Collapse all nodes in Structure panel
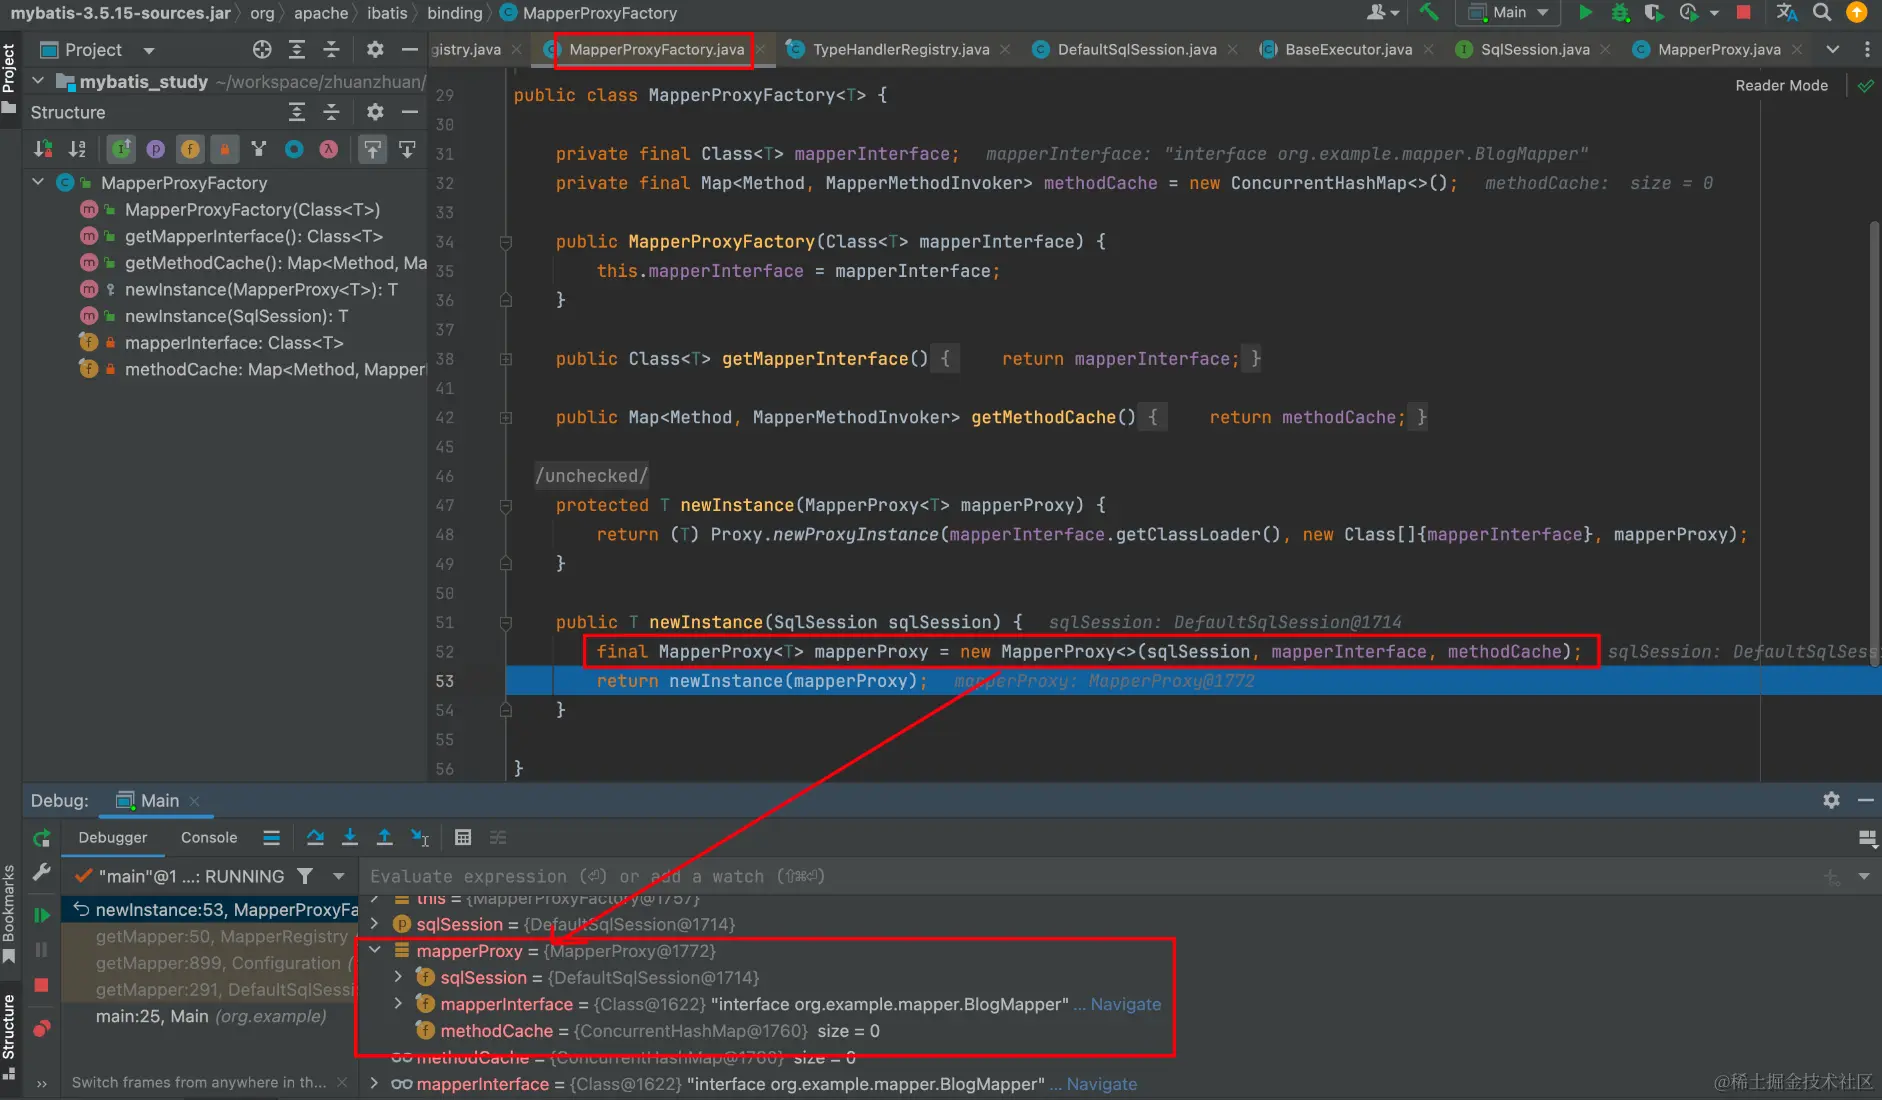 [331, 112]
